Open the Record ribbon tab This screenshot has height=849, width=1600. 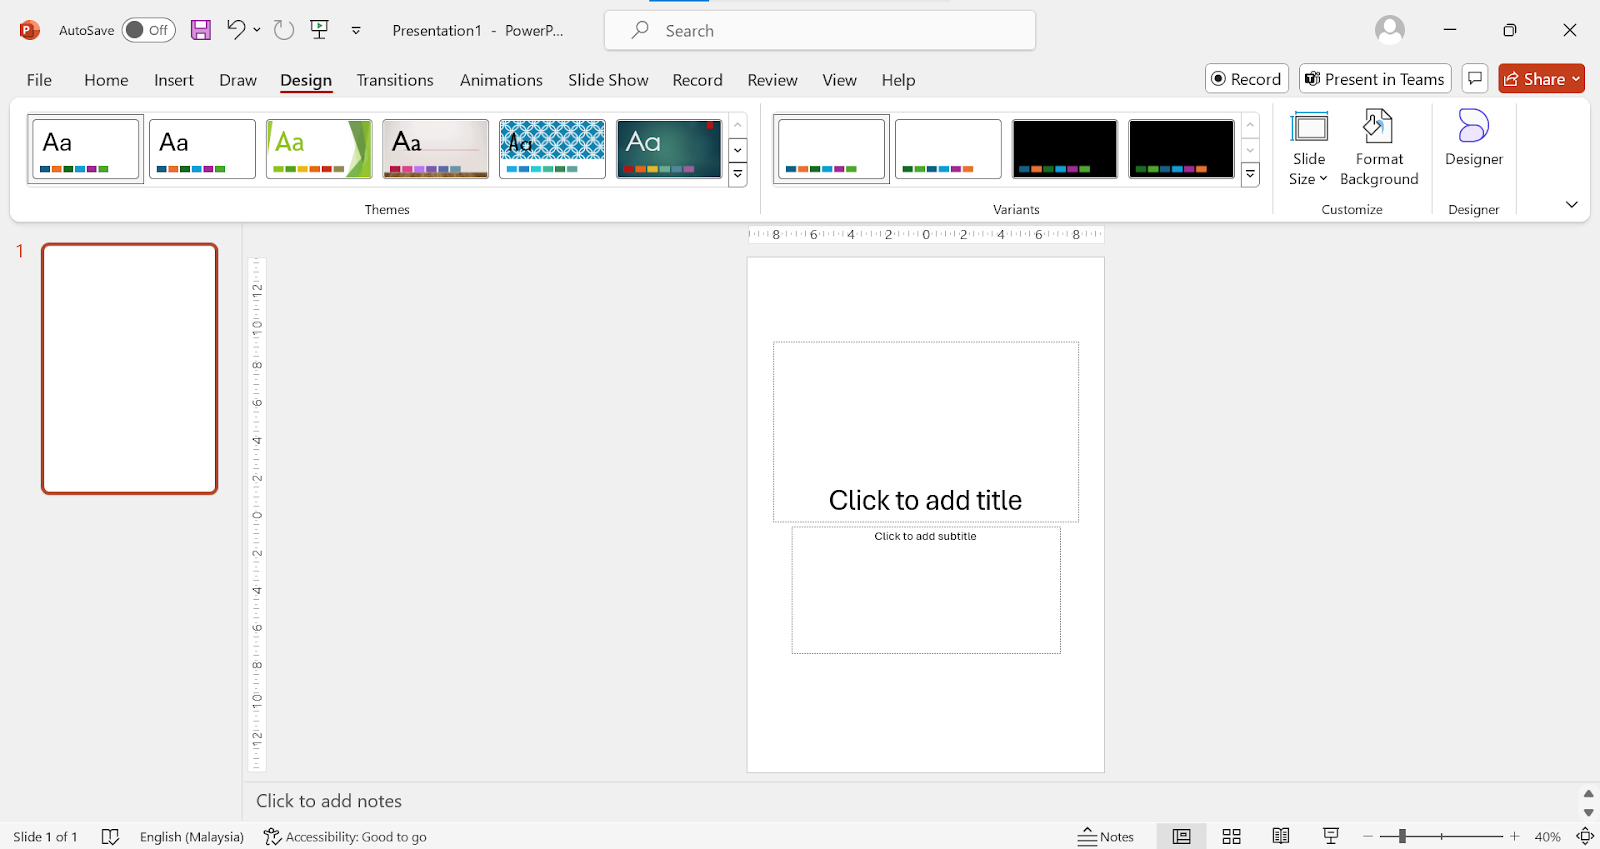[697, 80]
